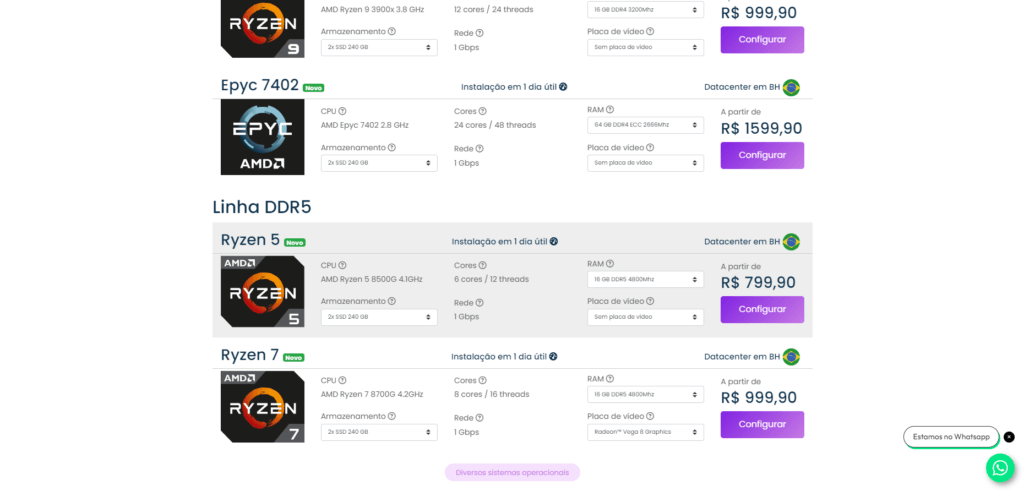Viewport: 1024px width, 491px height.
Task: Click help icon next to Epyc 7402 CPU label
Action: [342, 111]
